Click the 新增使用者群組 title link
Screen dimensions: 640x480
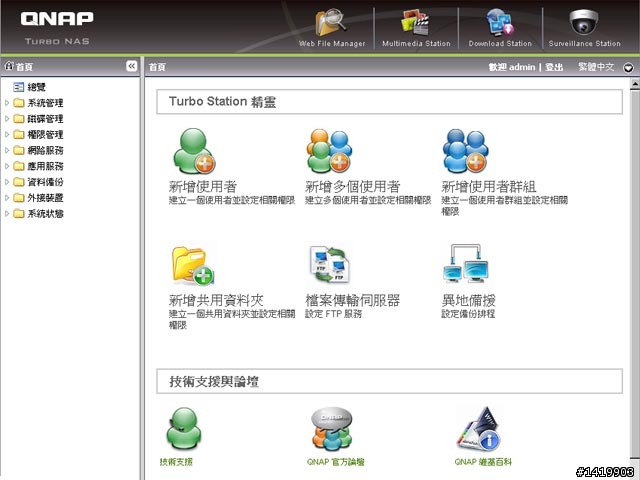tap(489, 187)
